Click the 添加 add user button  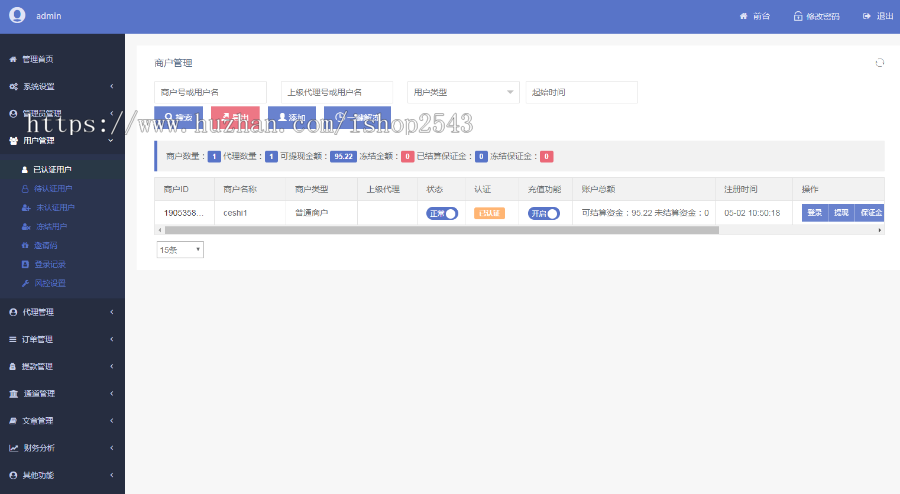292,117
